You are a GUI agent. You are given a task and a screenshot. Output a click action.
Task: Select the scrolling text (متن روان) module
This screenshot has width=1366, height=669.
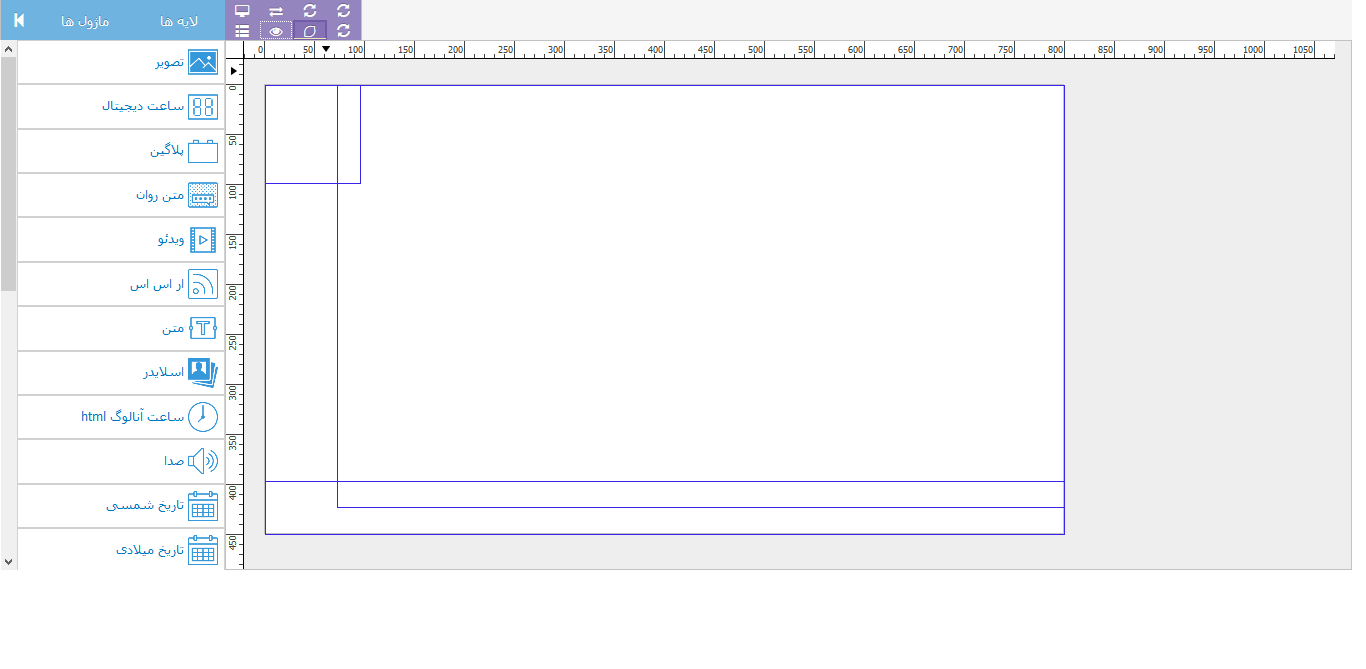[121, 195]
